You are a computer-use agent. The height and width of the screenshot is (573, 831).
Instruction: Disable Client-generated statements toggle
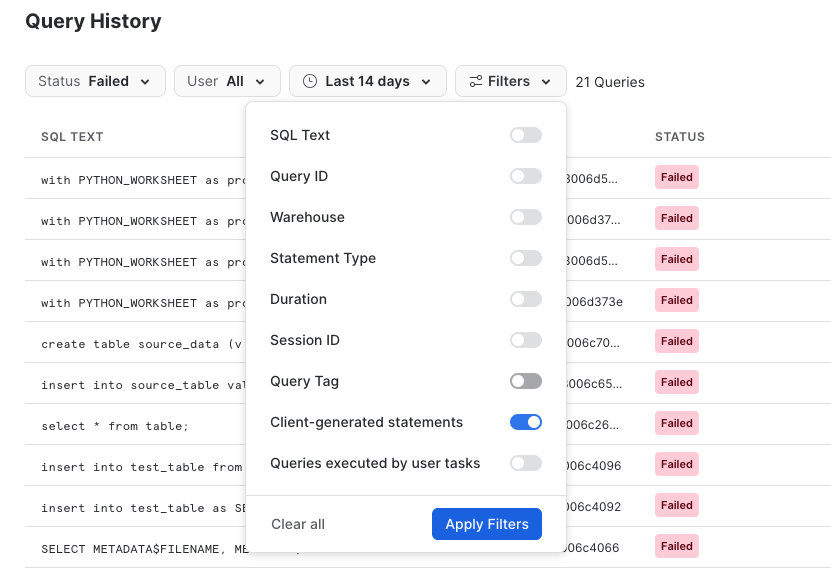coord(525,422)
